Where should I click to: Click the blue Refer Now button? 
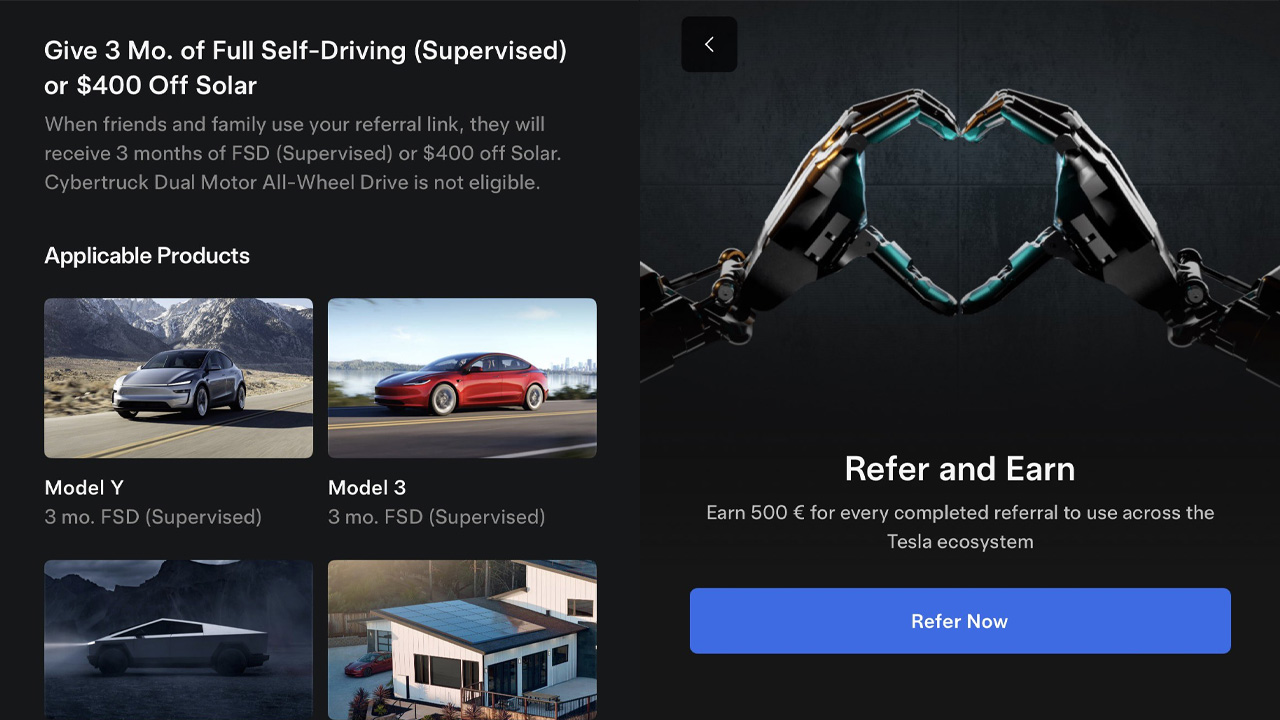pyautogui.click(x=960, y=621)
